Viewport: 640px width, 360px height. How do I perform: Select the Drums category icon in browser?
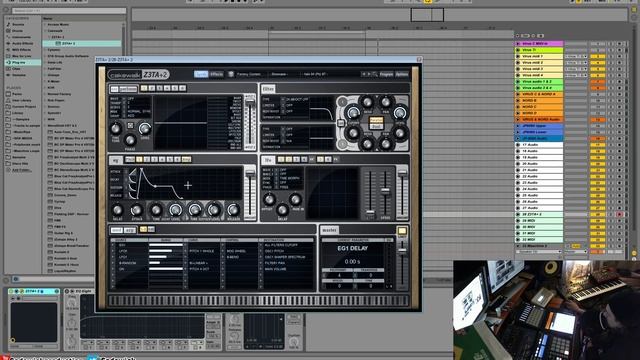click(x=8, y=31)
